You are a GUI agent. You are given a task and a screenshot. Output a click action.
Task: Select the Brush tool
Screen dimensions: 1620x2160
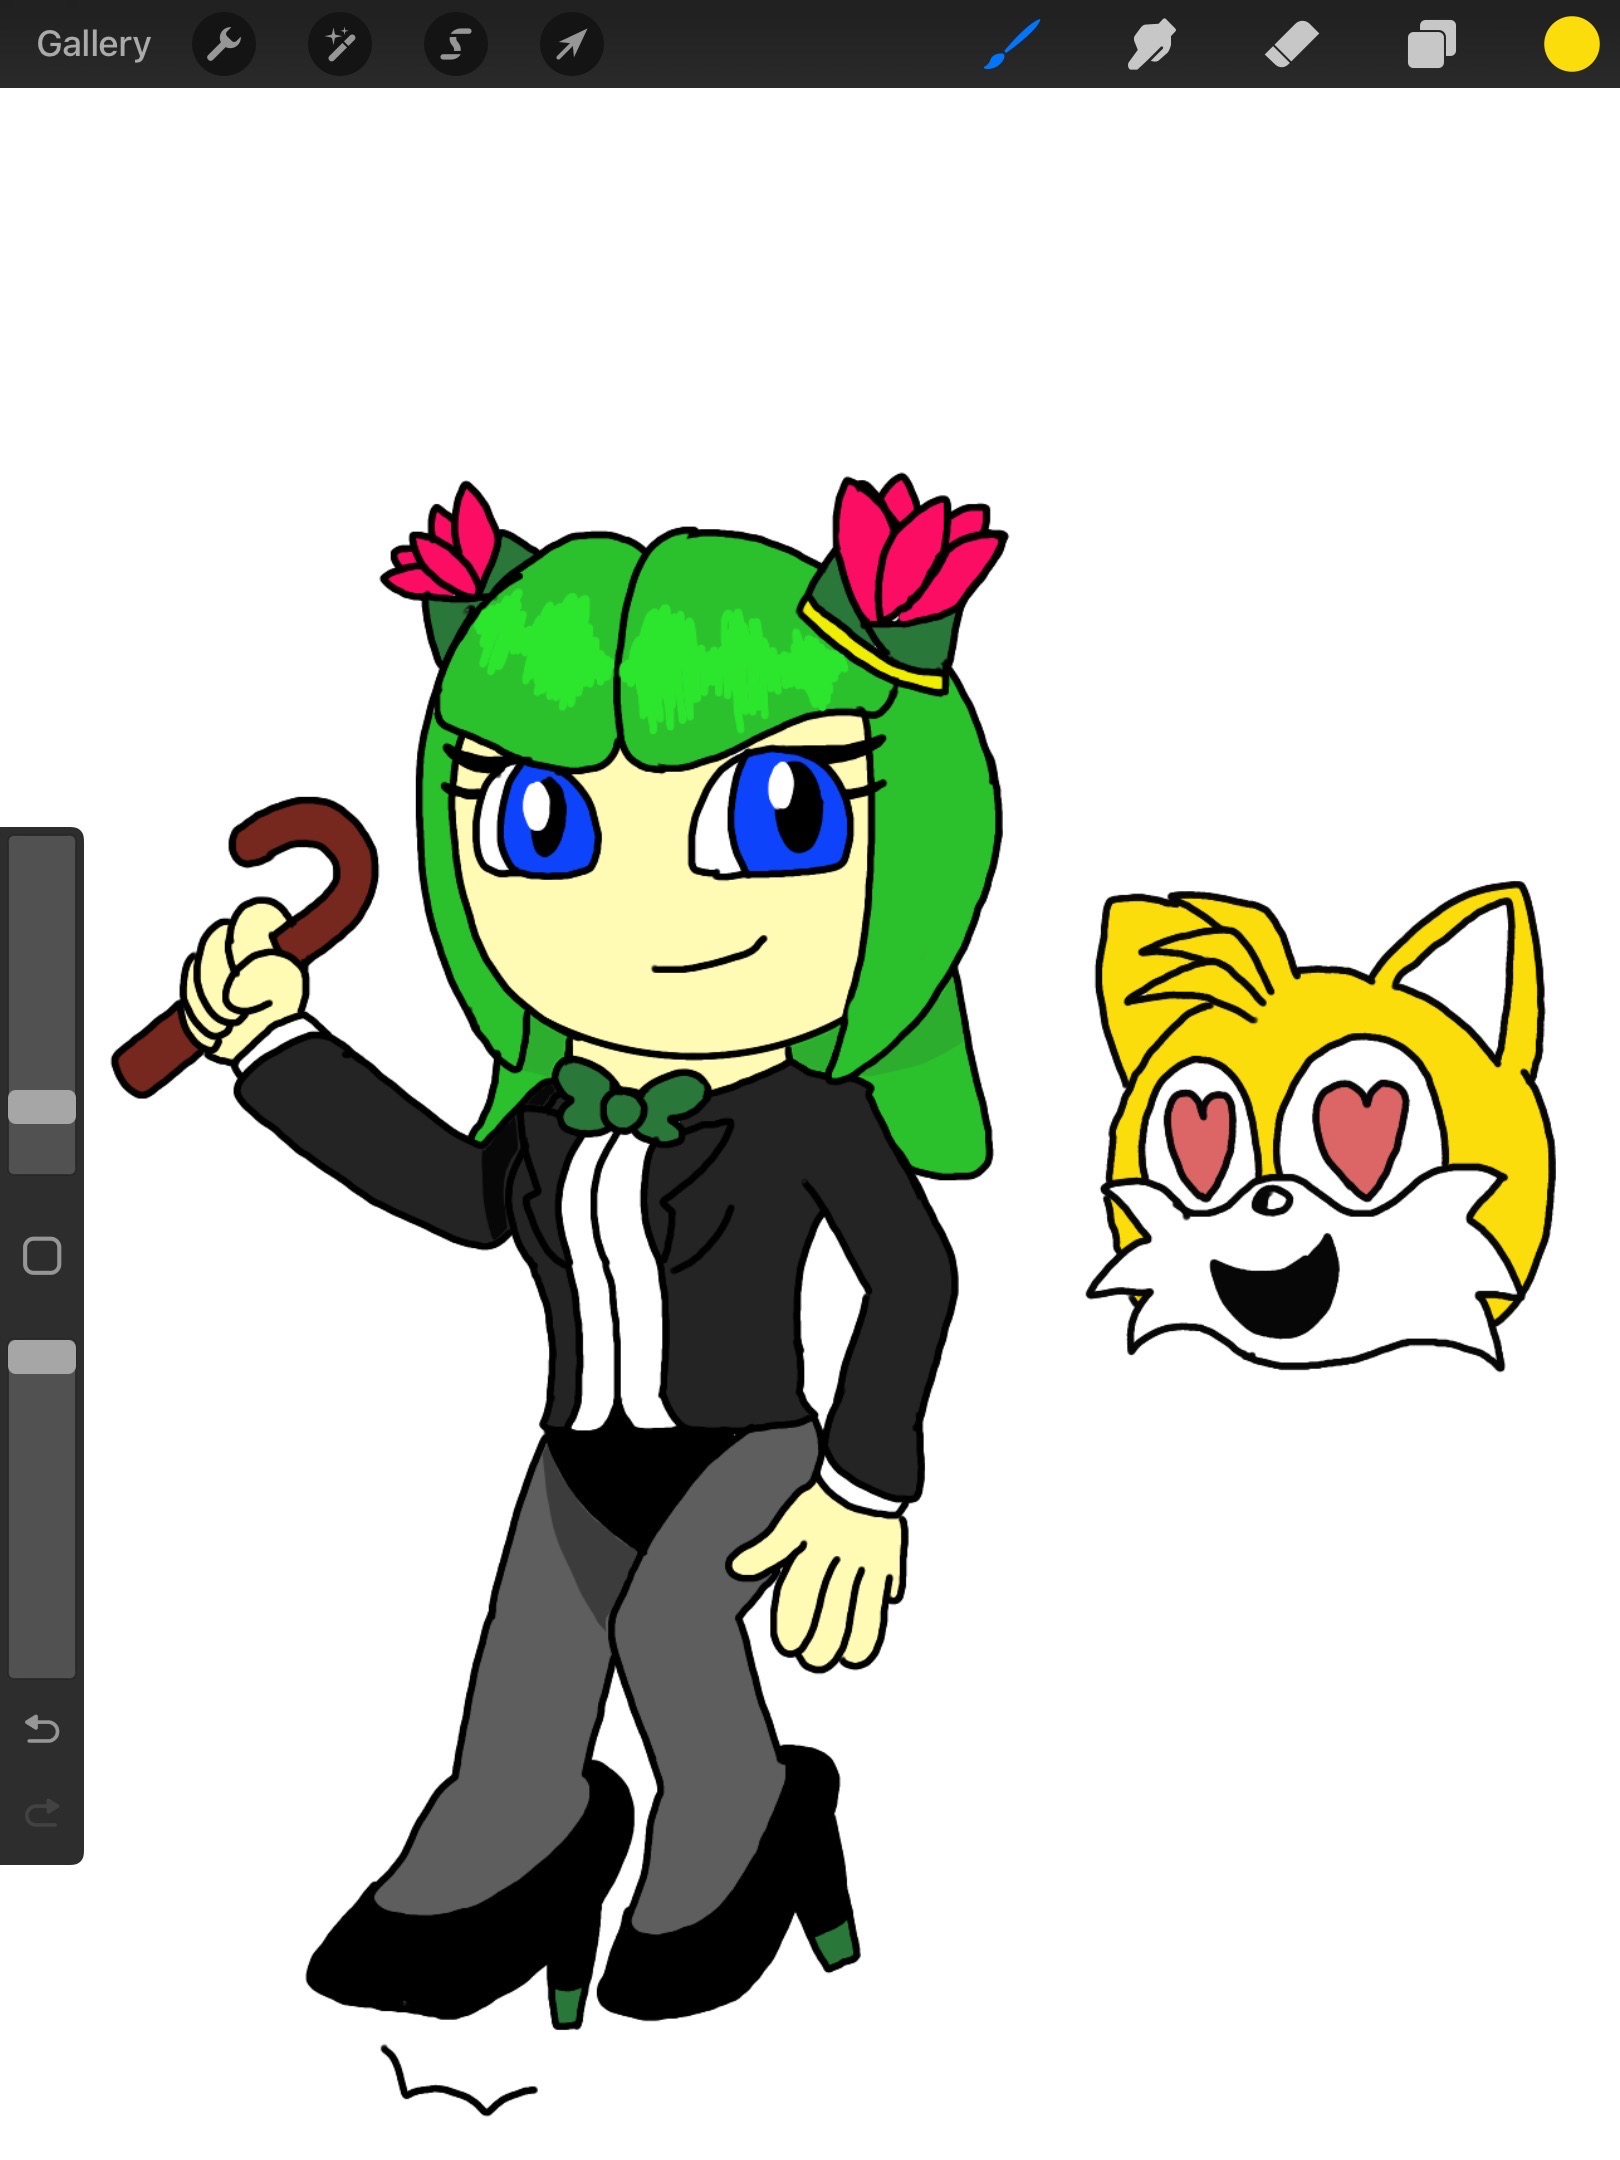coord(1012,45)
